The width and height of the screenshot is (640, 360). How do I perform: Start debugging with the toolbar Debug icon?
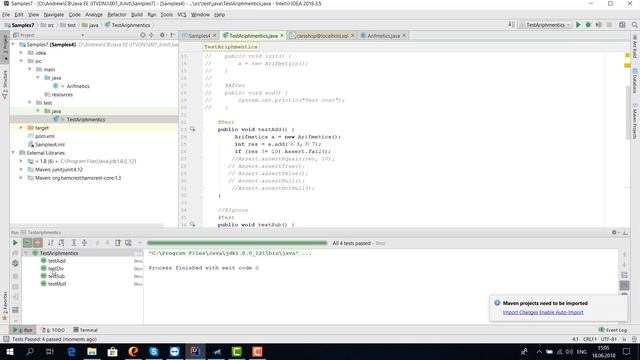coord(588,25)
